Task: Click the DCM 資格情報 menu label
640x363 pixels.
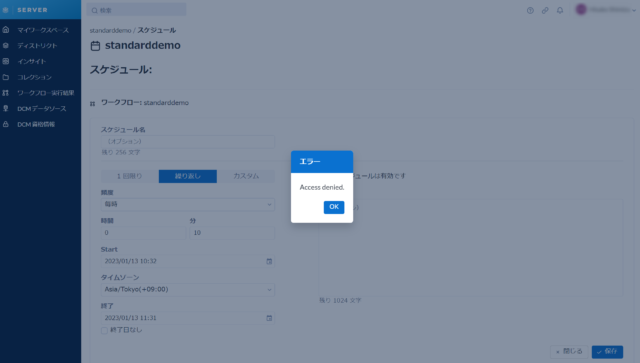Action: click(36, 125)
